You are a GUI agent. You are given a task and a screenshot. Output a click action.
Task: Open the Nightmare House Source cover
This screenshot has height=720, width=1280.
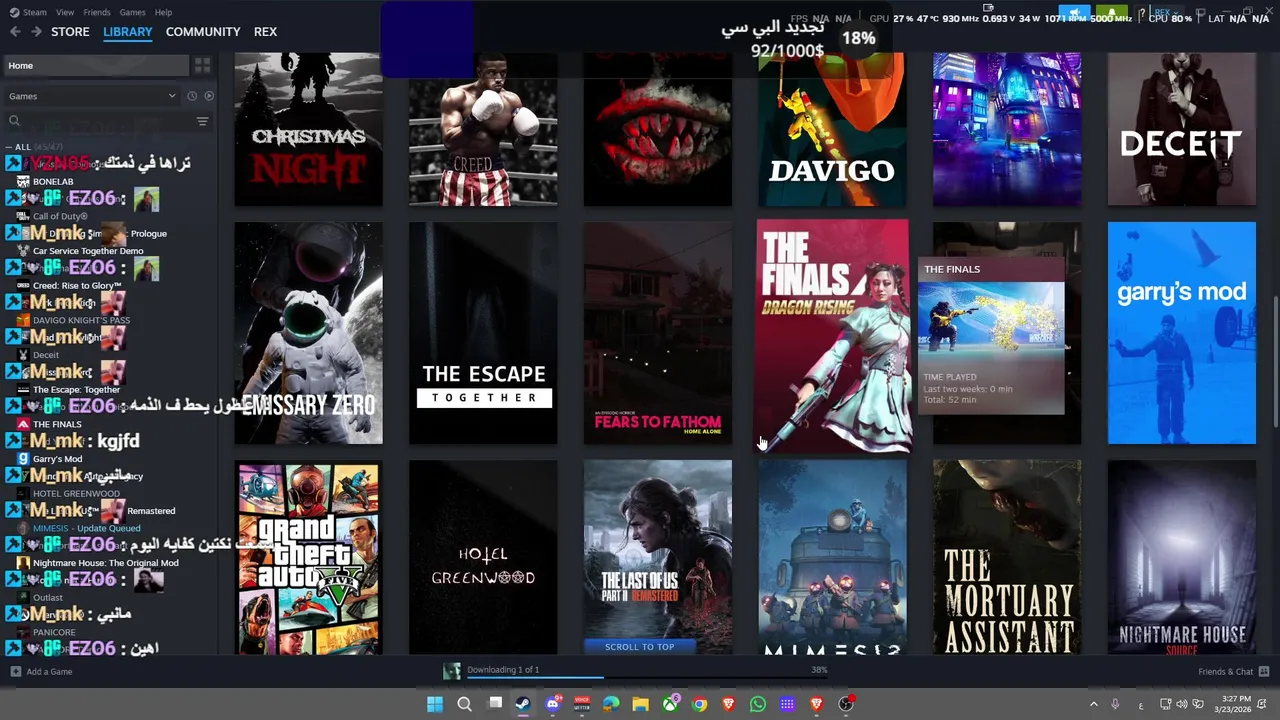pos(1181,557)
